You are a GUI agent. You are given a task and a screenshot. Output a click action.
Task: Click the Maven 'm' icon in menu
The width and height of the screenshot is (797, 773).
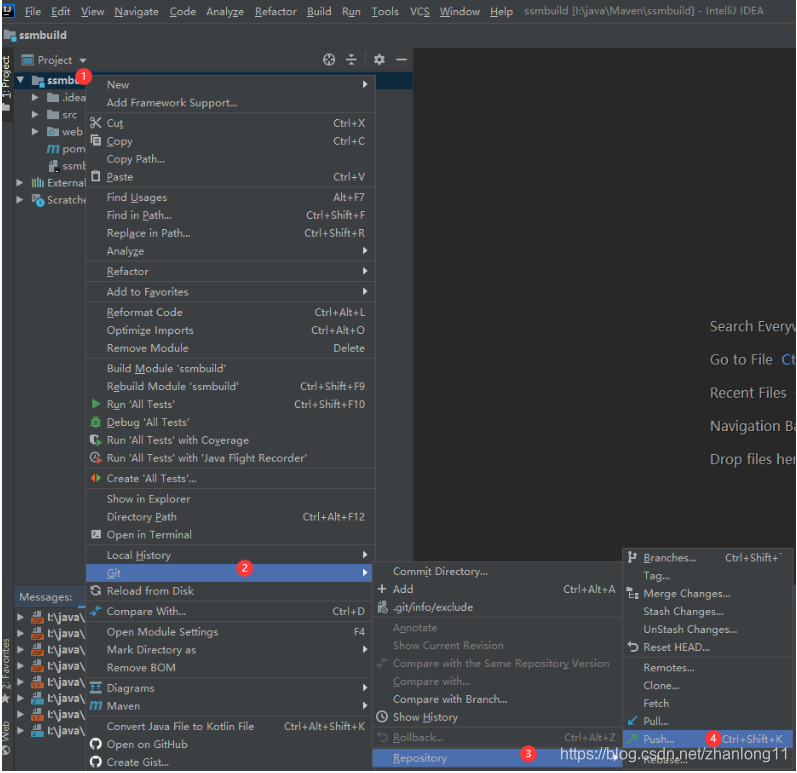(96, 705)
